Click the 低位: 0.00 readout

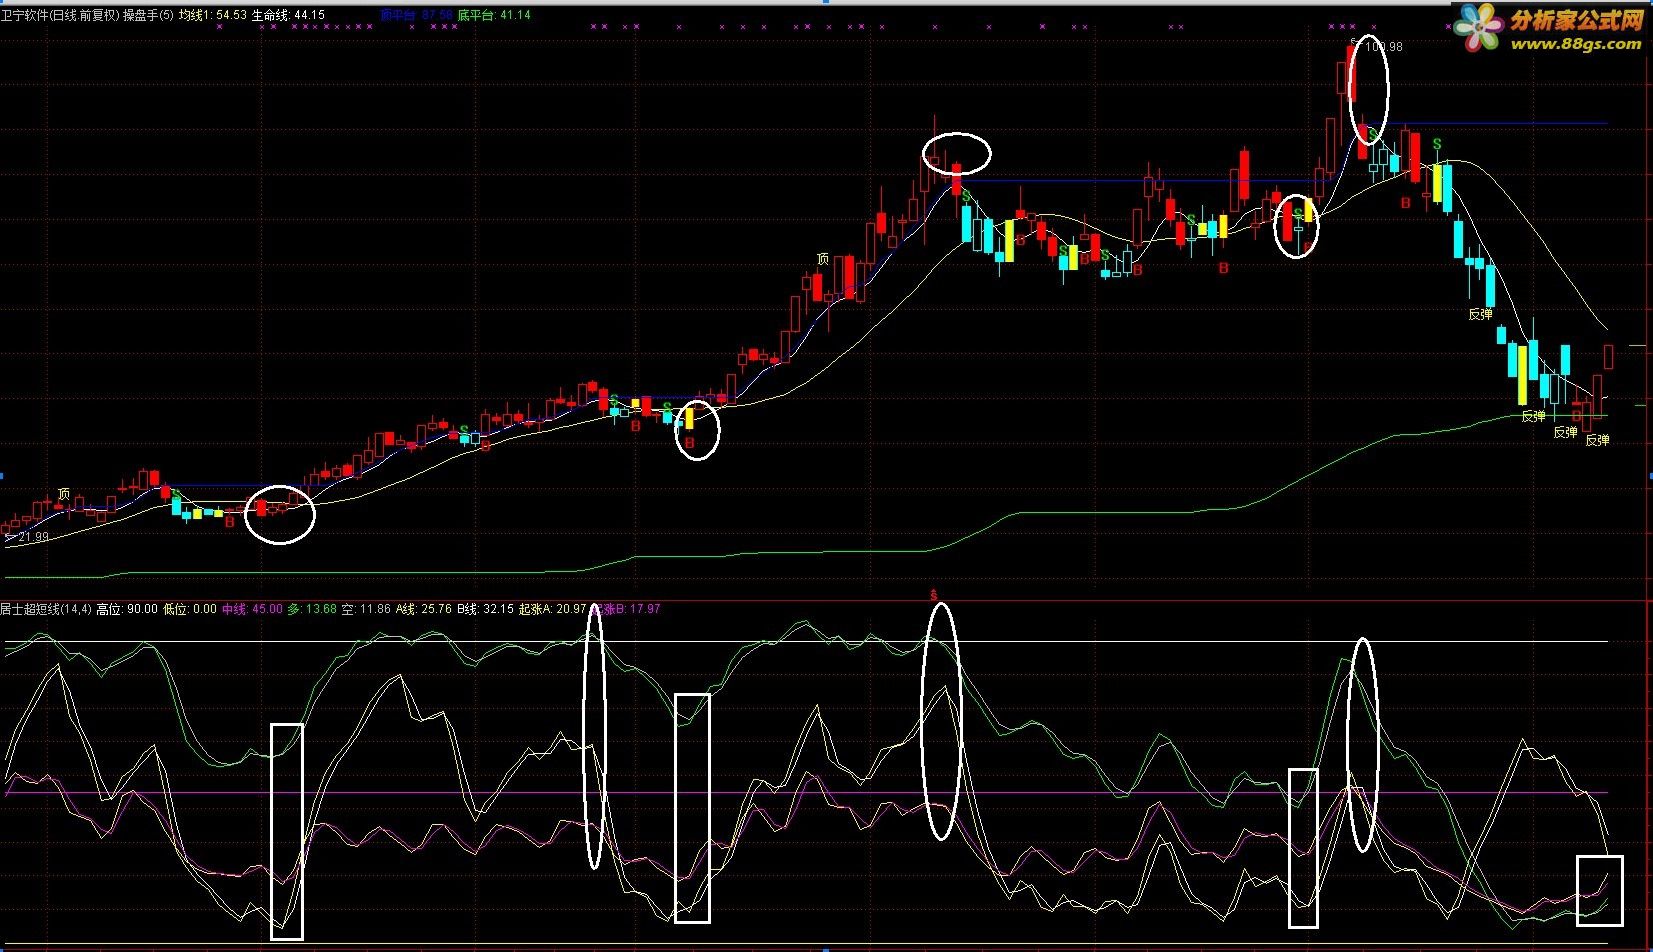coord(190,608)
